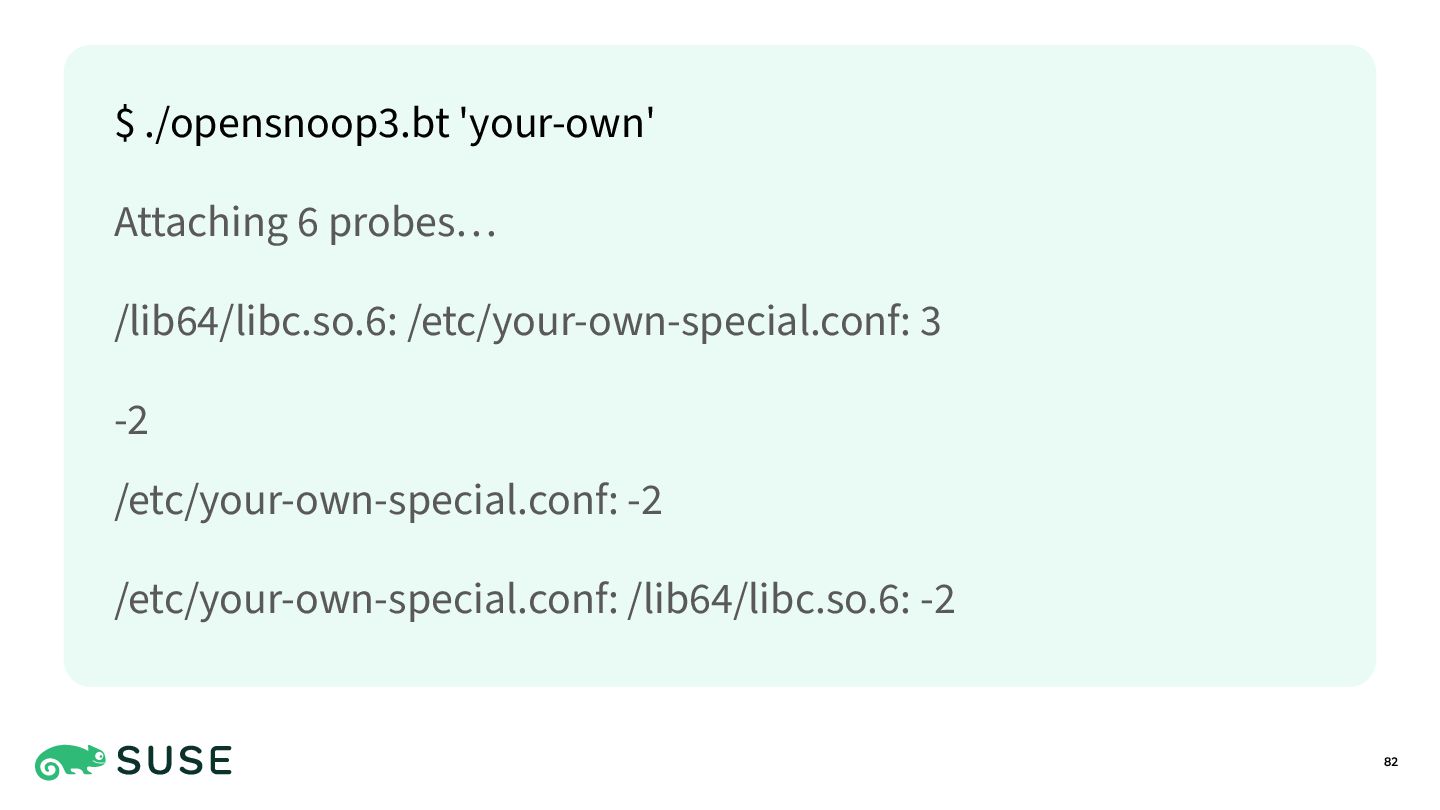The width and height of the screenshot is (1440, 810).
Task: Click '-2' after special.conf on fifth line
Action: coord(645,501)
